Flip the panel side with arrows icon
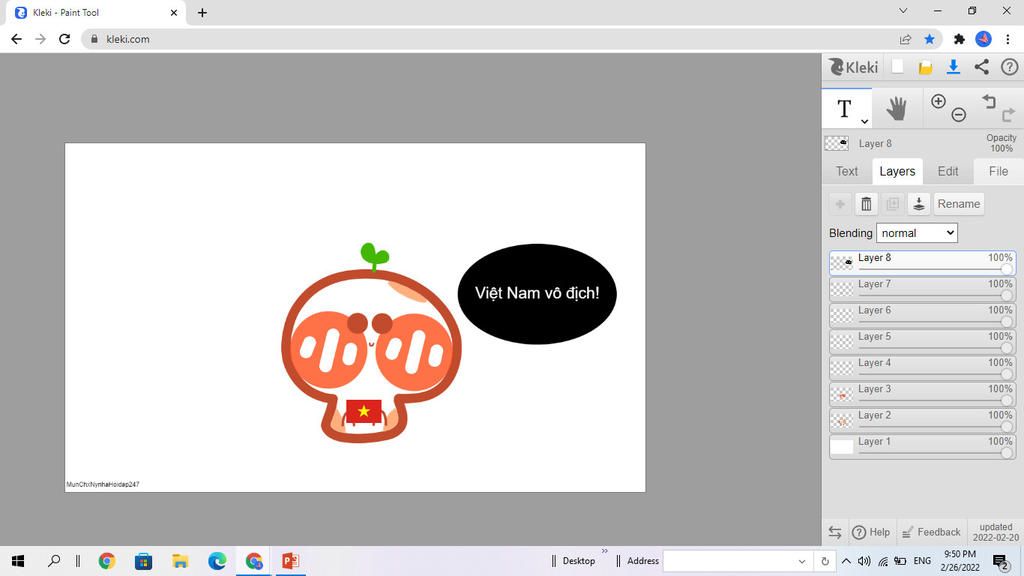The image size is (1024, 576). pyautogui.click(x=835, y=532)
